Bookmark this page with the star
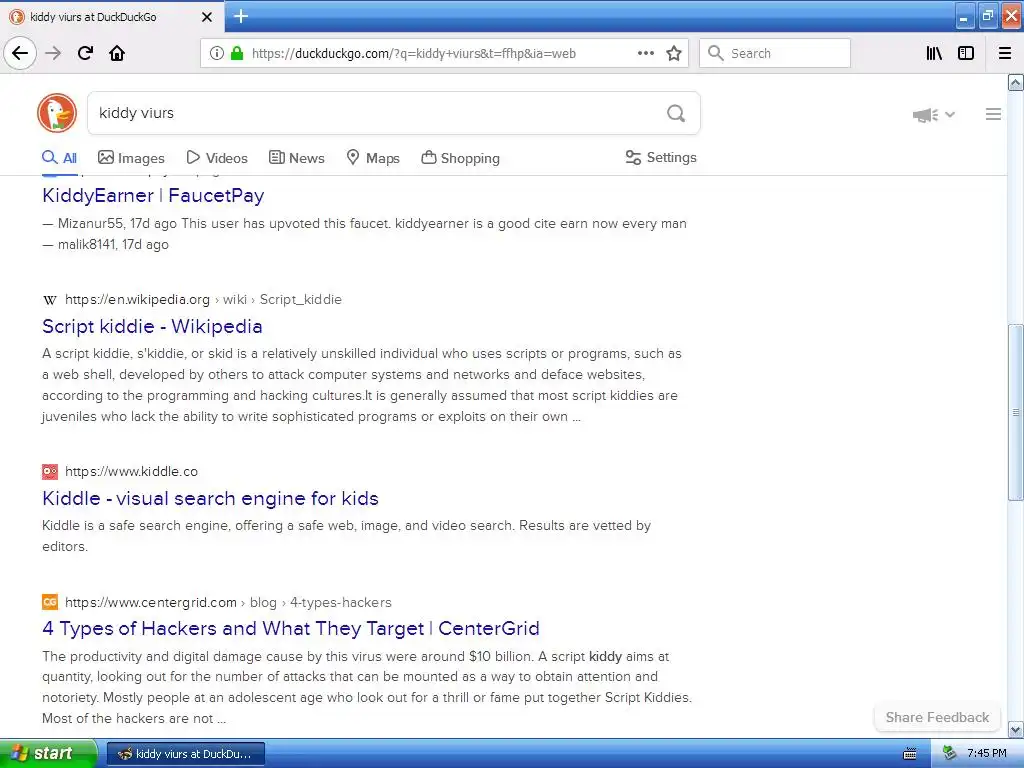The height and width of the screenshot is (768, 1024). click(x=674, y=54)
